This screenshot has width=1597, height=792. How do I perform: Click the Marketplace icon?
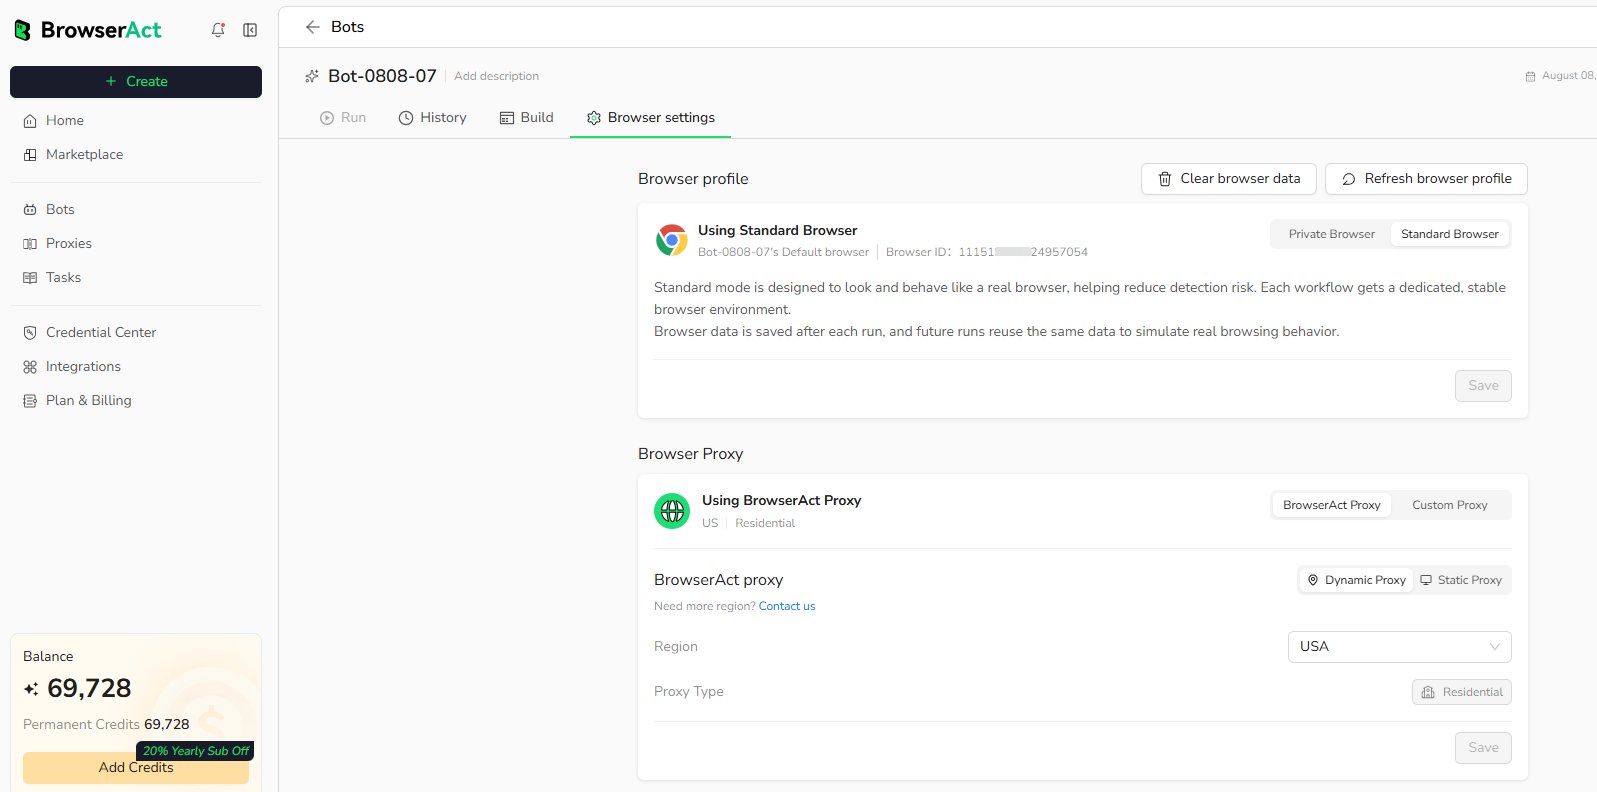click(x=30, y=155)
